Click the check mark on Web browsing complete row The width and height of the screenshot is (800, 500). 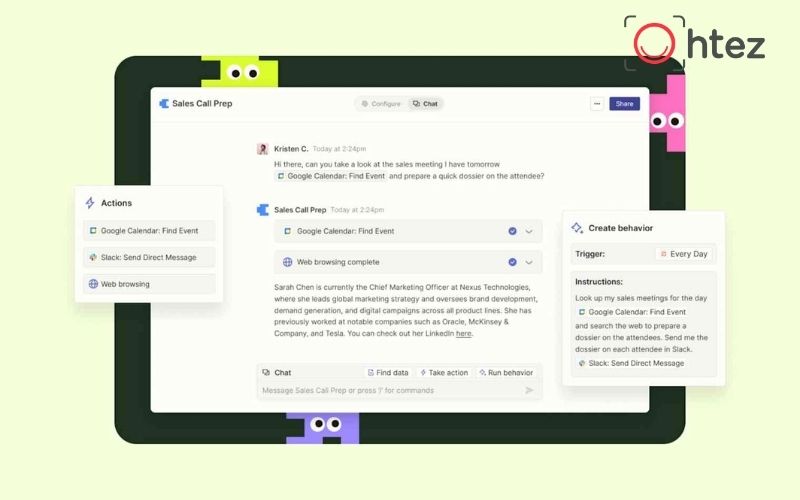(x=512, y=262)
